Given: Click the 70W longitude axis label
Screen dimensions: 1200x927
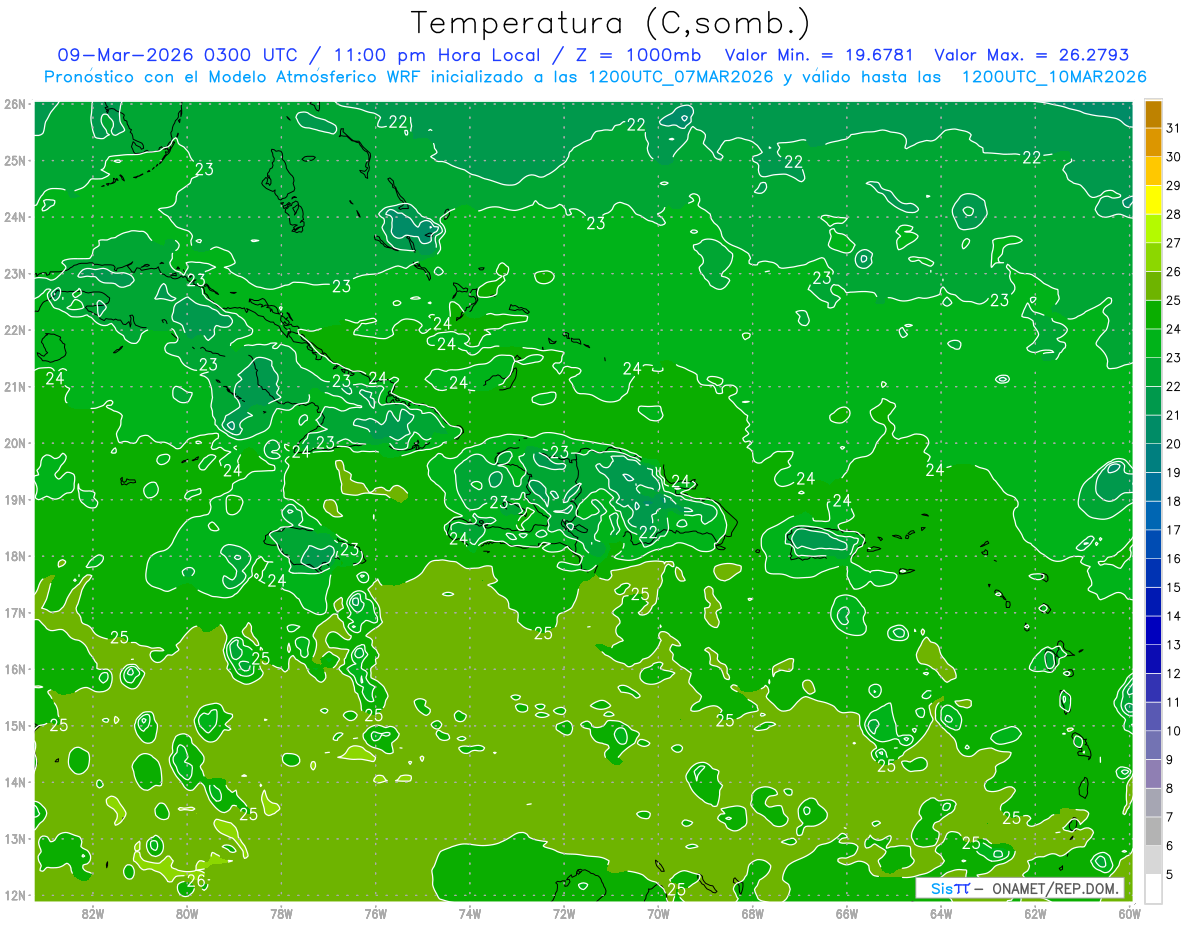Looking at the screenshot, I should coord(658,913).
